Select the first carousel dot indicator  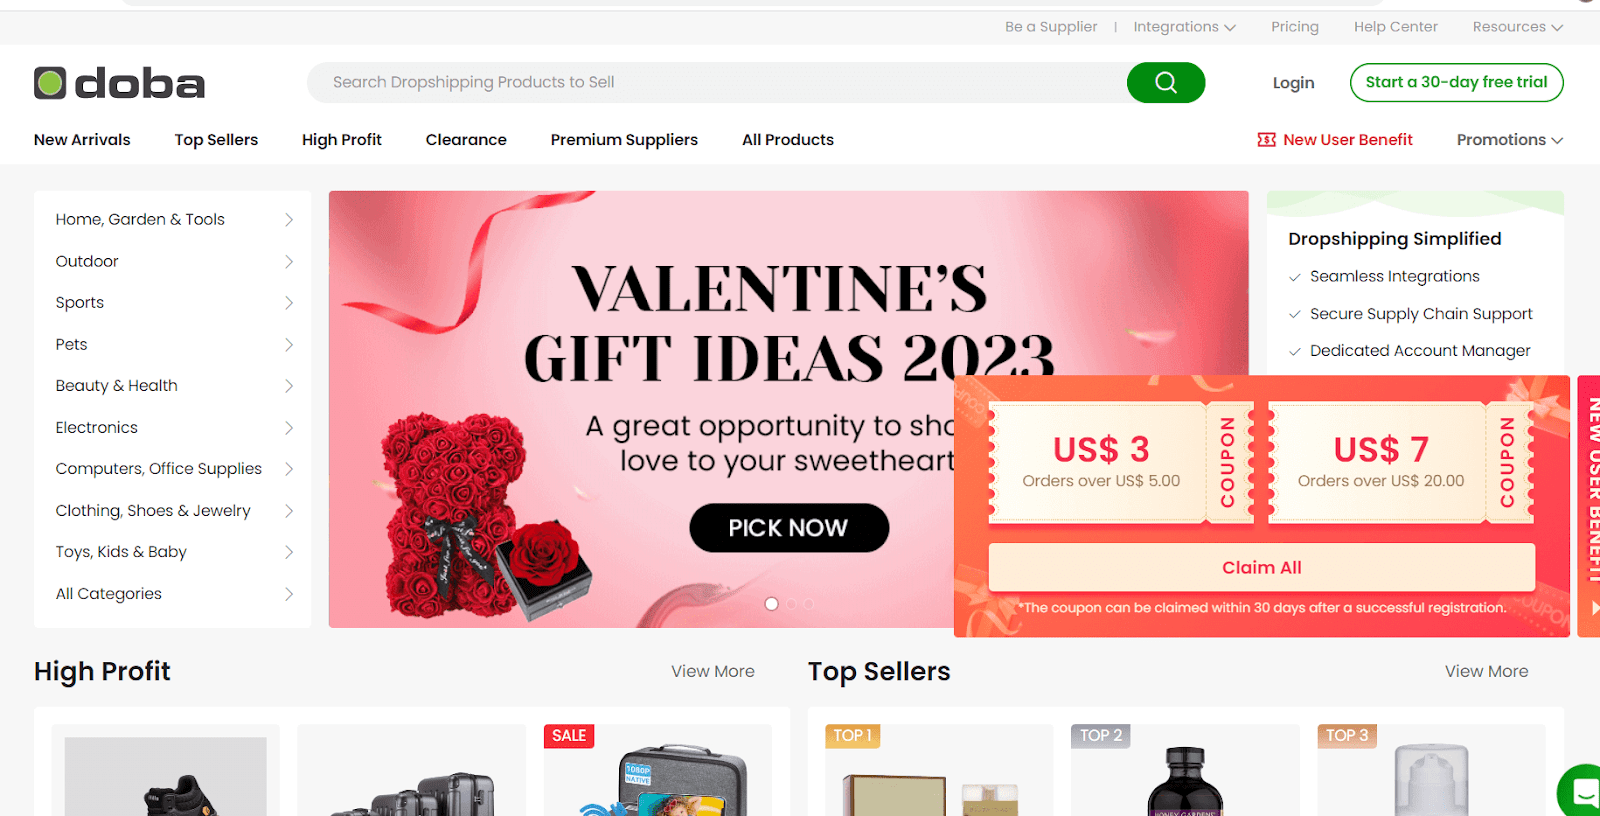click(771, 604)
